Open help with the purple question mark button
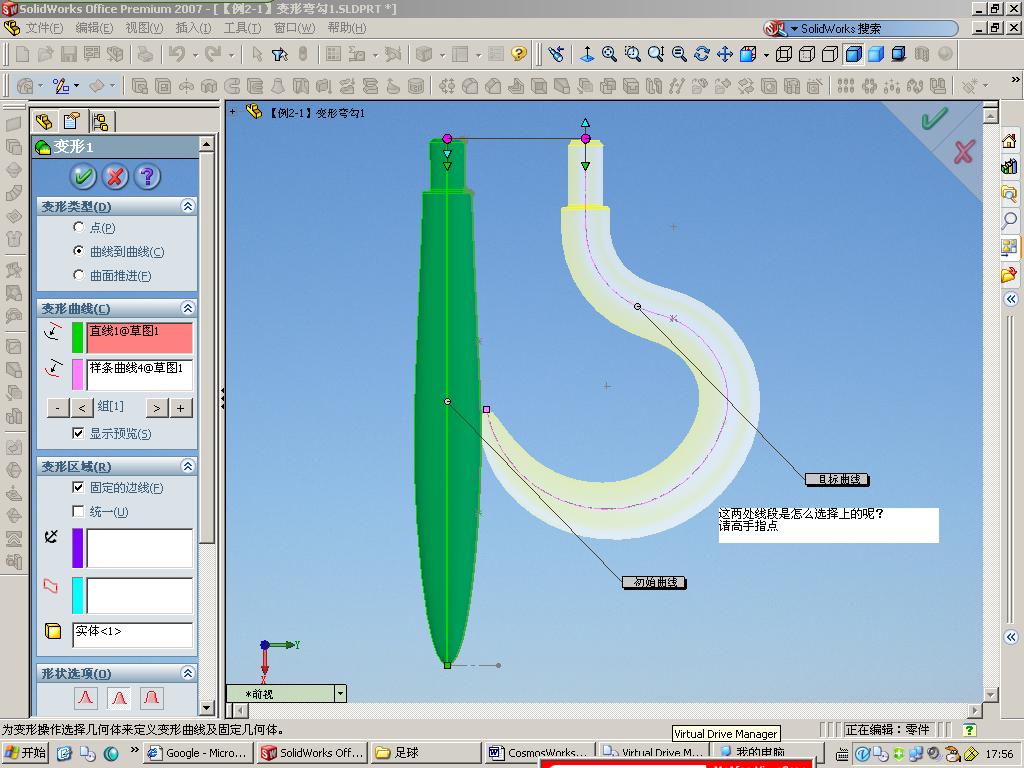This screenshot has width=1024, height=768. click(x=148, y=176)
